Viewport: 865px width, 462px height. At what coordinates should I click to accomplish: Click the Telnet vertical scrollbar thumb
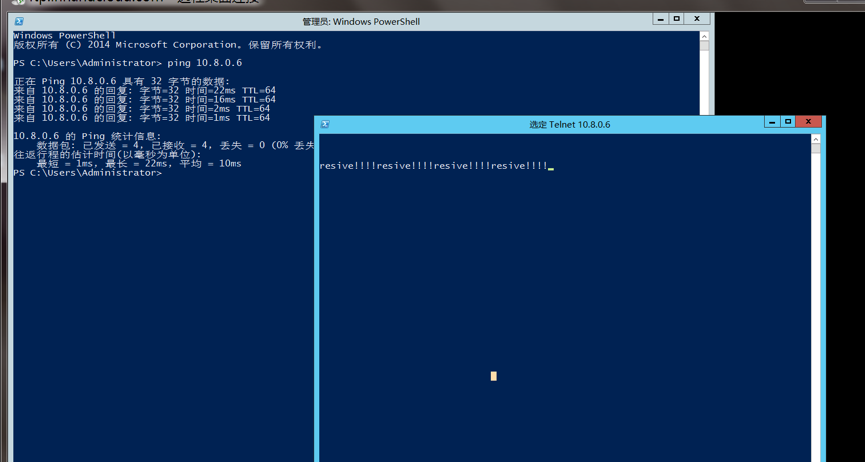pyautogui.click(x=816, y=149)
